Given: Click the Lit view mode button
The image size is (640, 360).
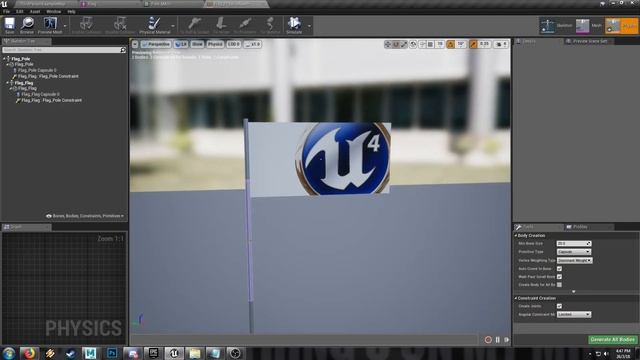Looking at the screenshot, I should (x=181, y=44).
